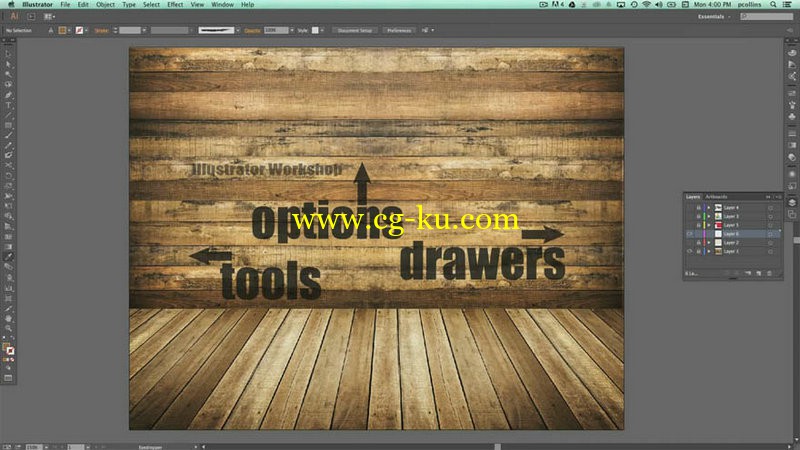
Task: Select the Rectangle tool
Action: (8, 125)
